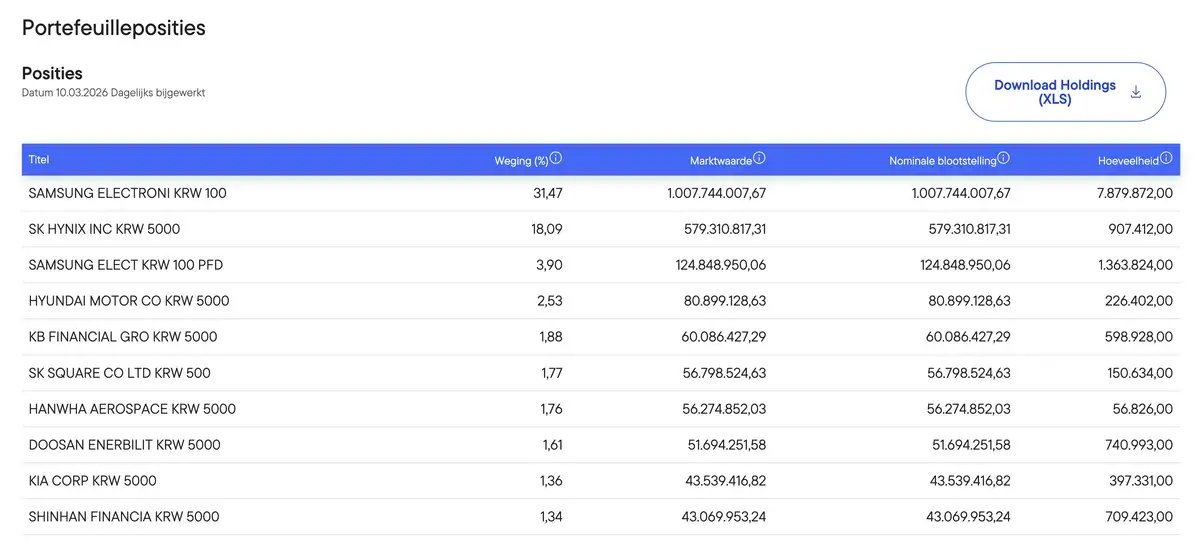
Task: Click the Hoeveelheid column header
Action: coord(1128,160)
